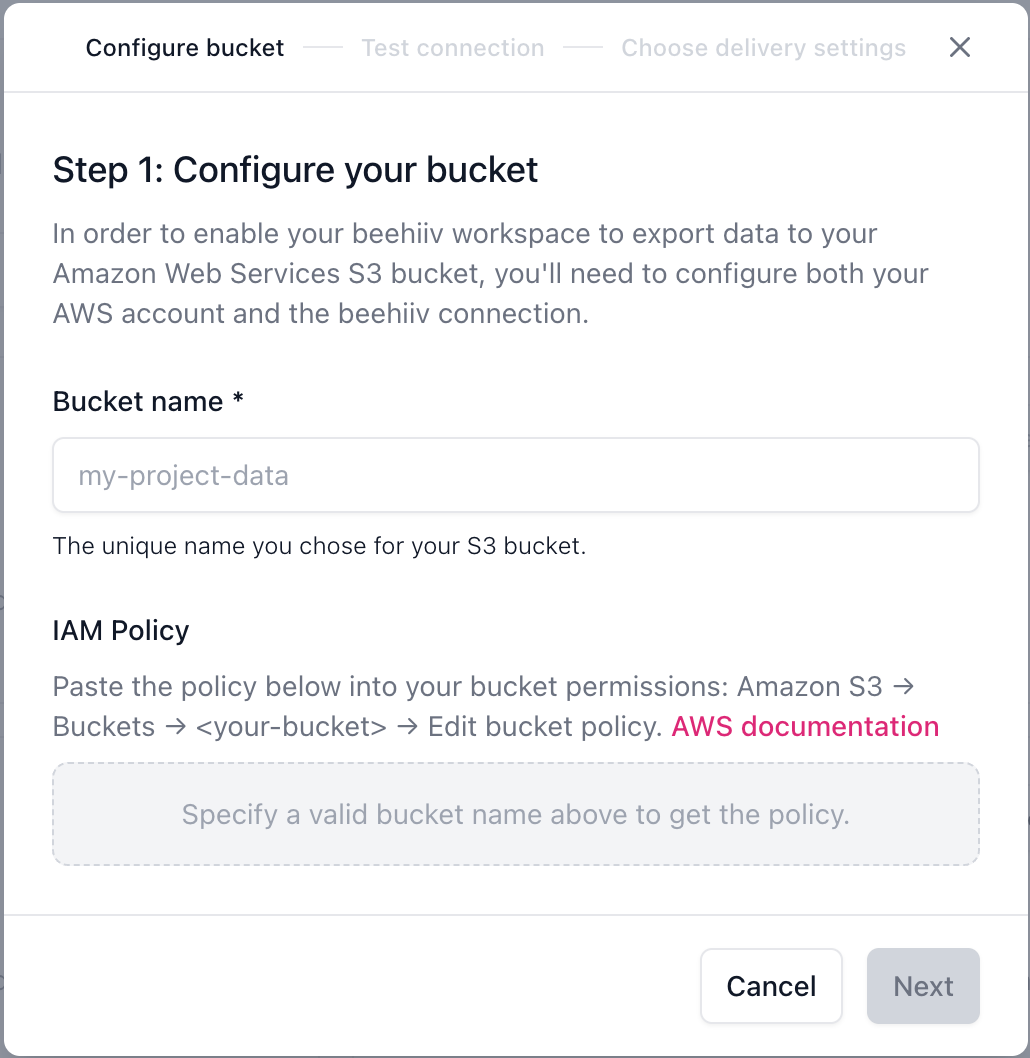Click the beehiiv workspace export description paragraph
Viewport: 1030px width, 1058px height.
[x=490, y=274]
